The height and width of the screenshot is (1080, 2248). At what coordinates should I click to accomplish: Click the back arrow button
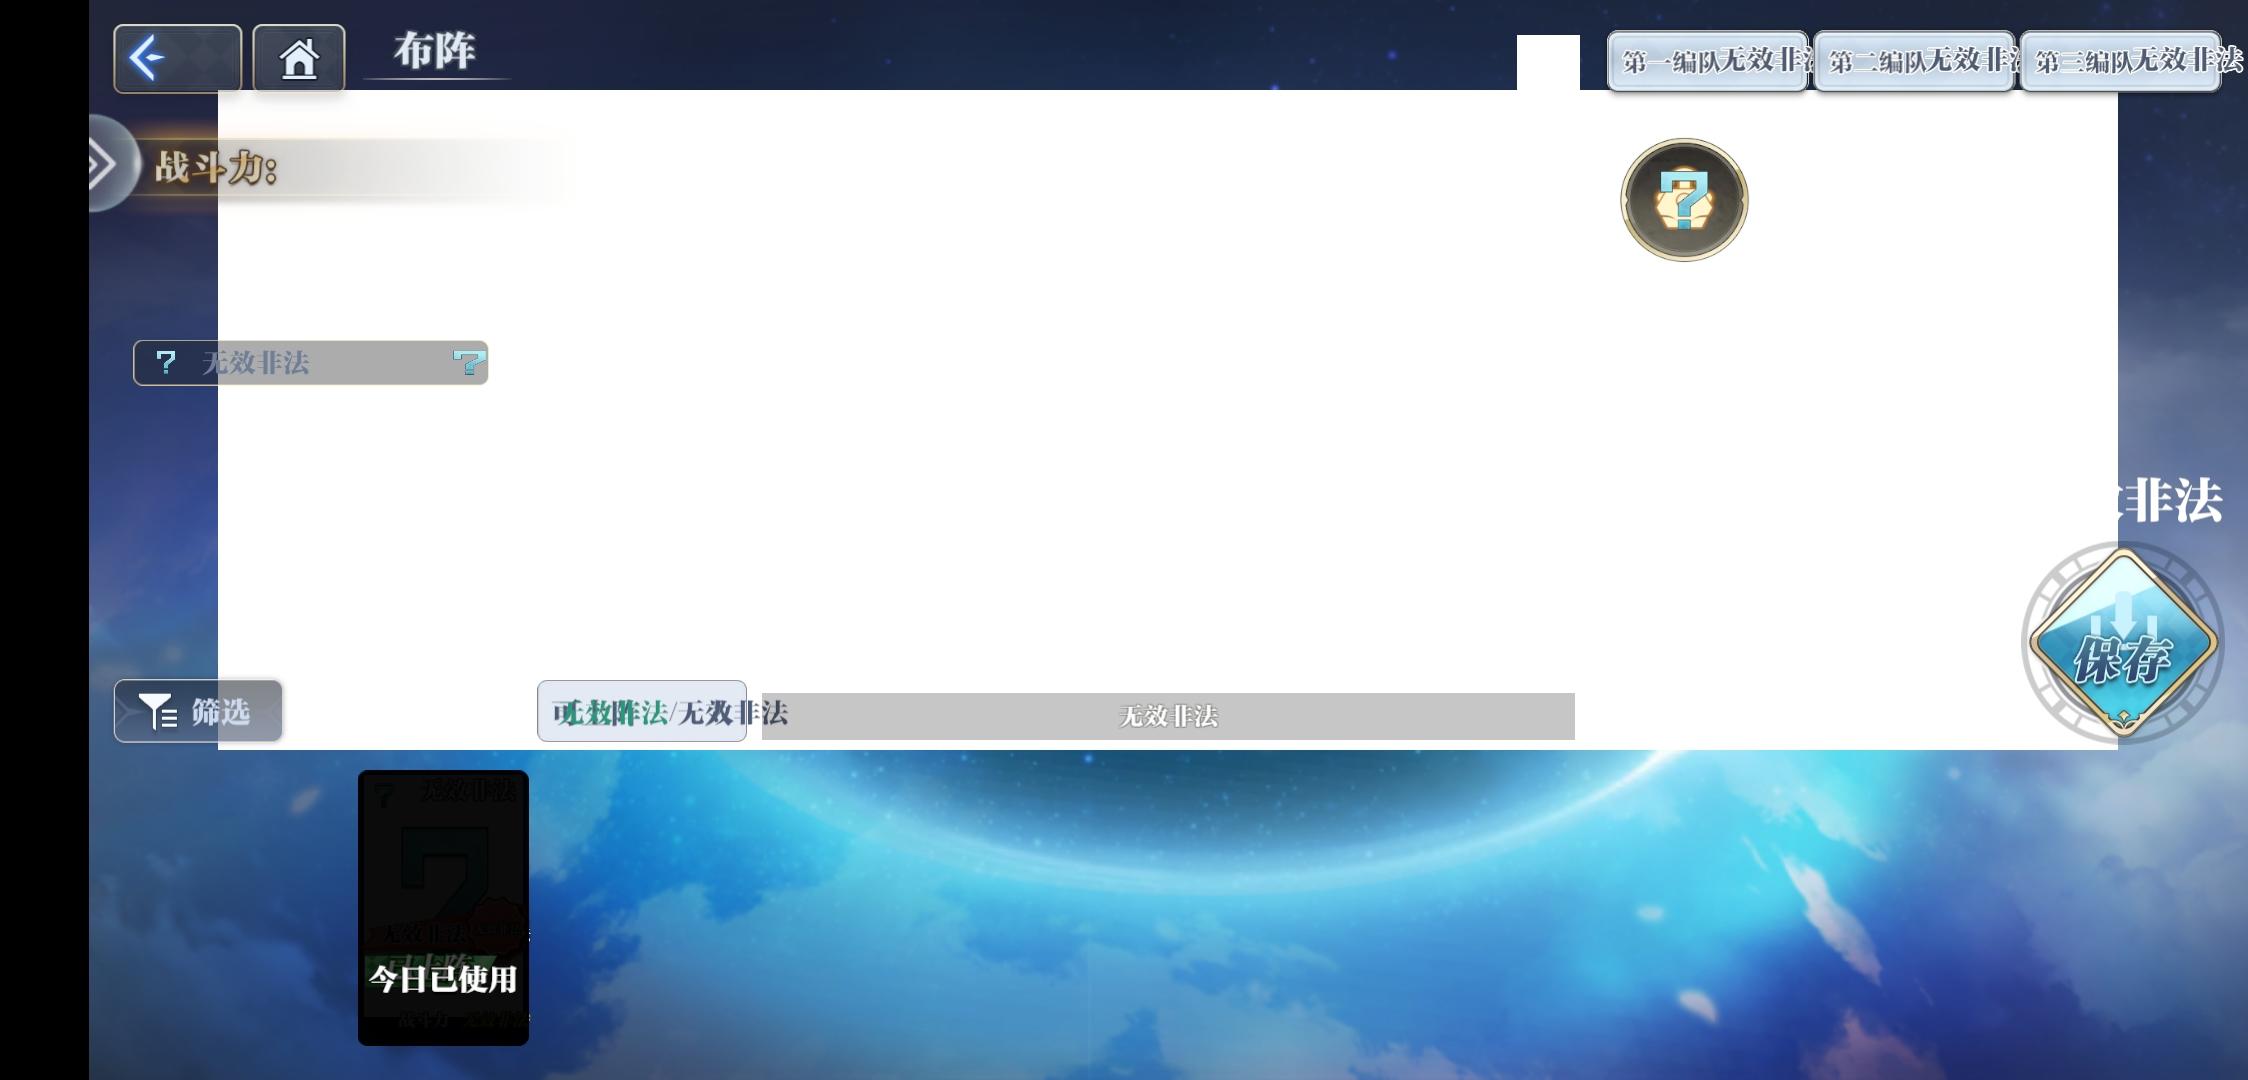[x=176, y=59]
